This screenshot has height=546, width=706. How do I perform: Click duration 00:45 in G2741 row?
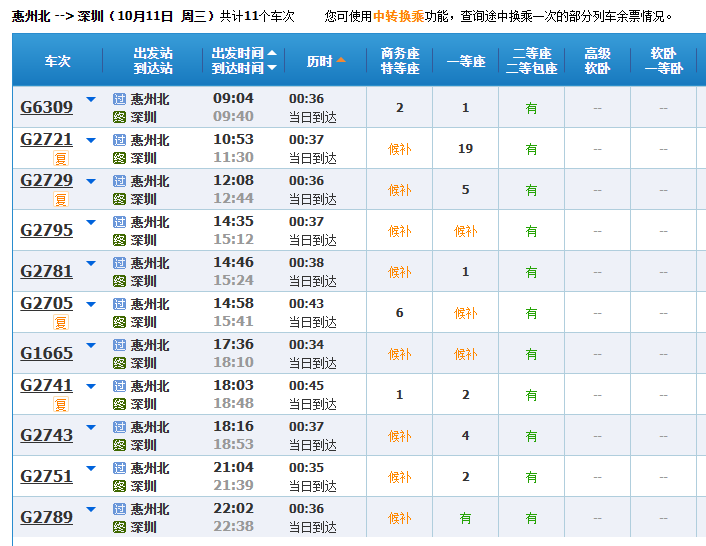[x=306, y=385]
